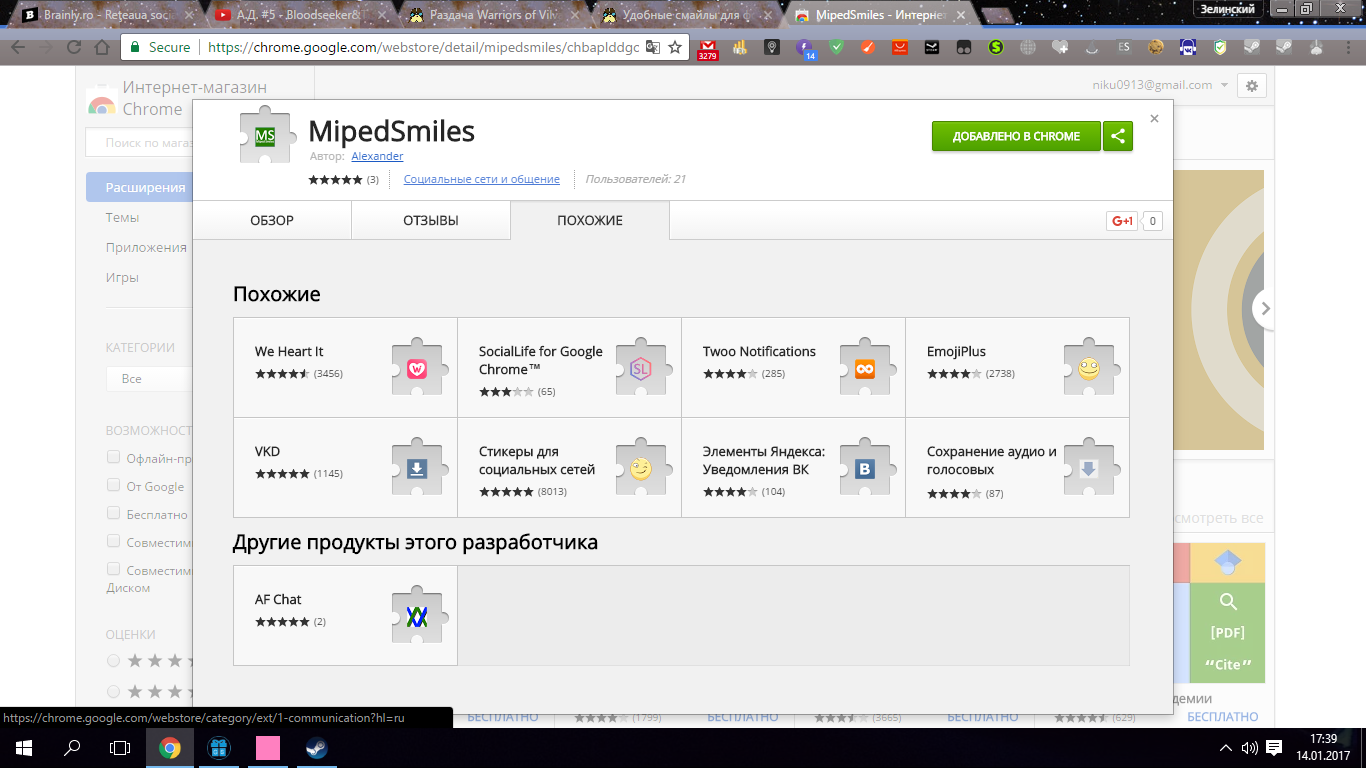Click the MipedSmiles MS extension logo
This screenshot has width=1366, height=768.
(x=267, y=134)
